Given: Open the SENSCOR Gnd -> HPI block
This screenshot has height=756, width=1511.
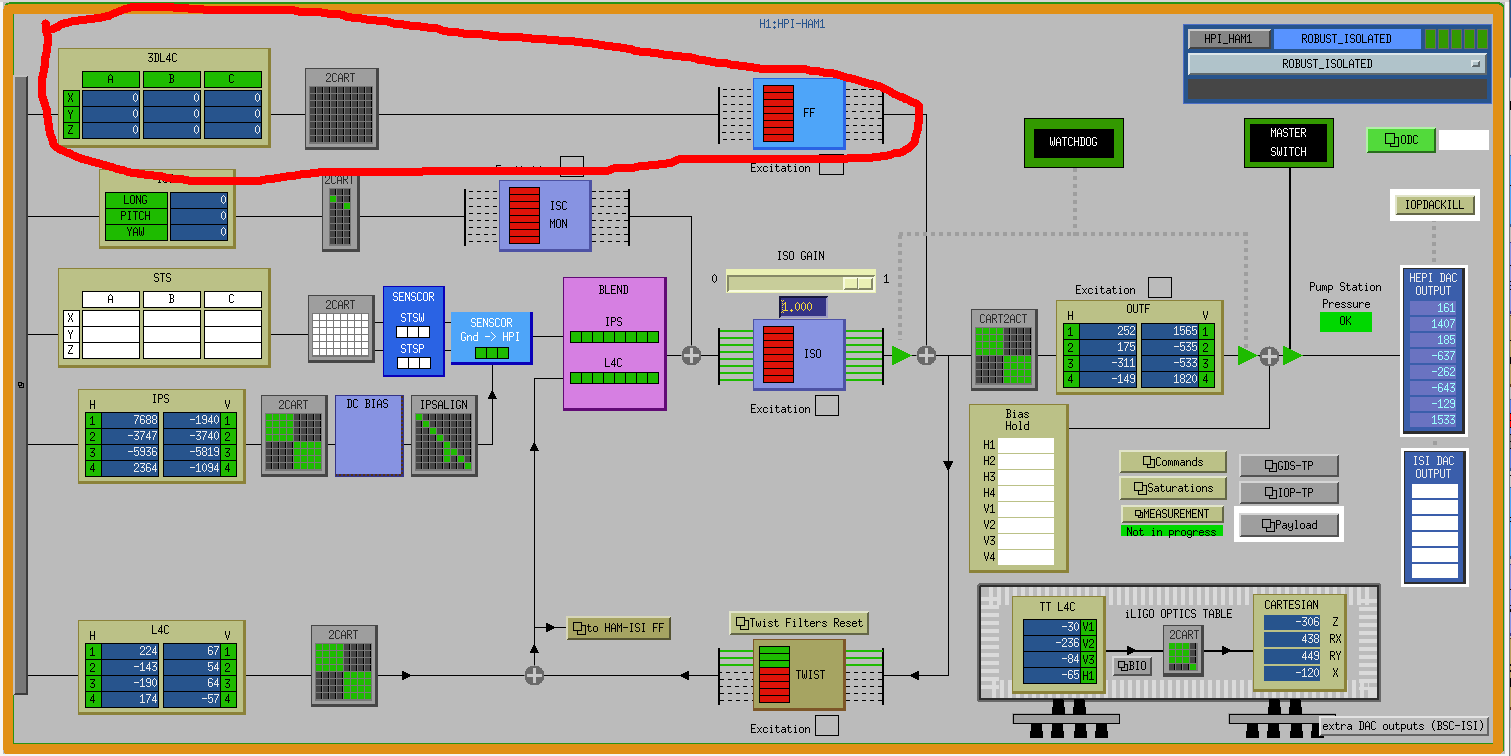Looking at the screenshot, I should point(491,337).
